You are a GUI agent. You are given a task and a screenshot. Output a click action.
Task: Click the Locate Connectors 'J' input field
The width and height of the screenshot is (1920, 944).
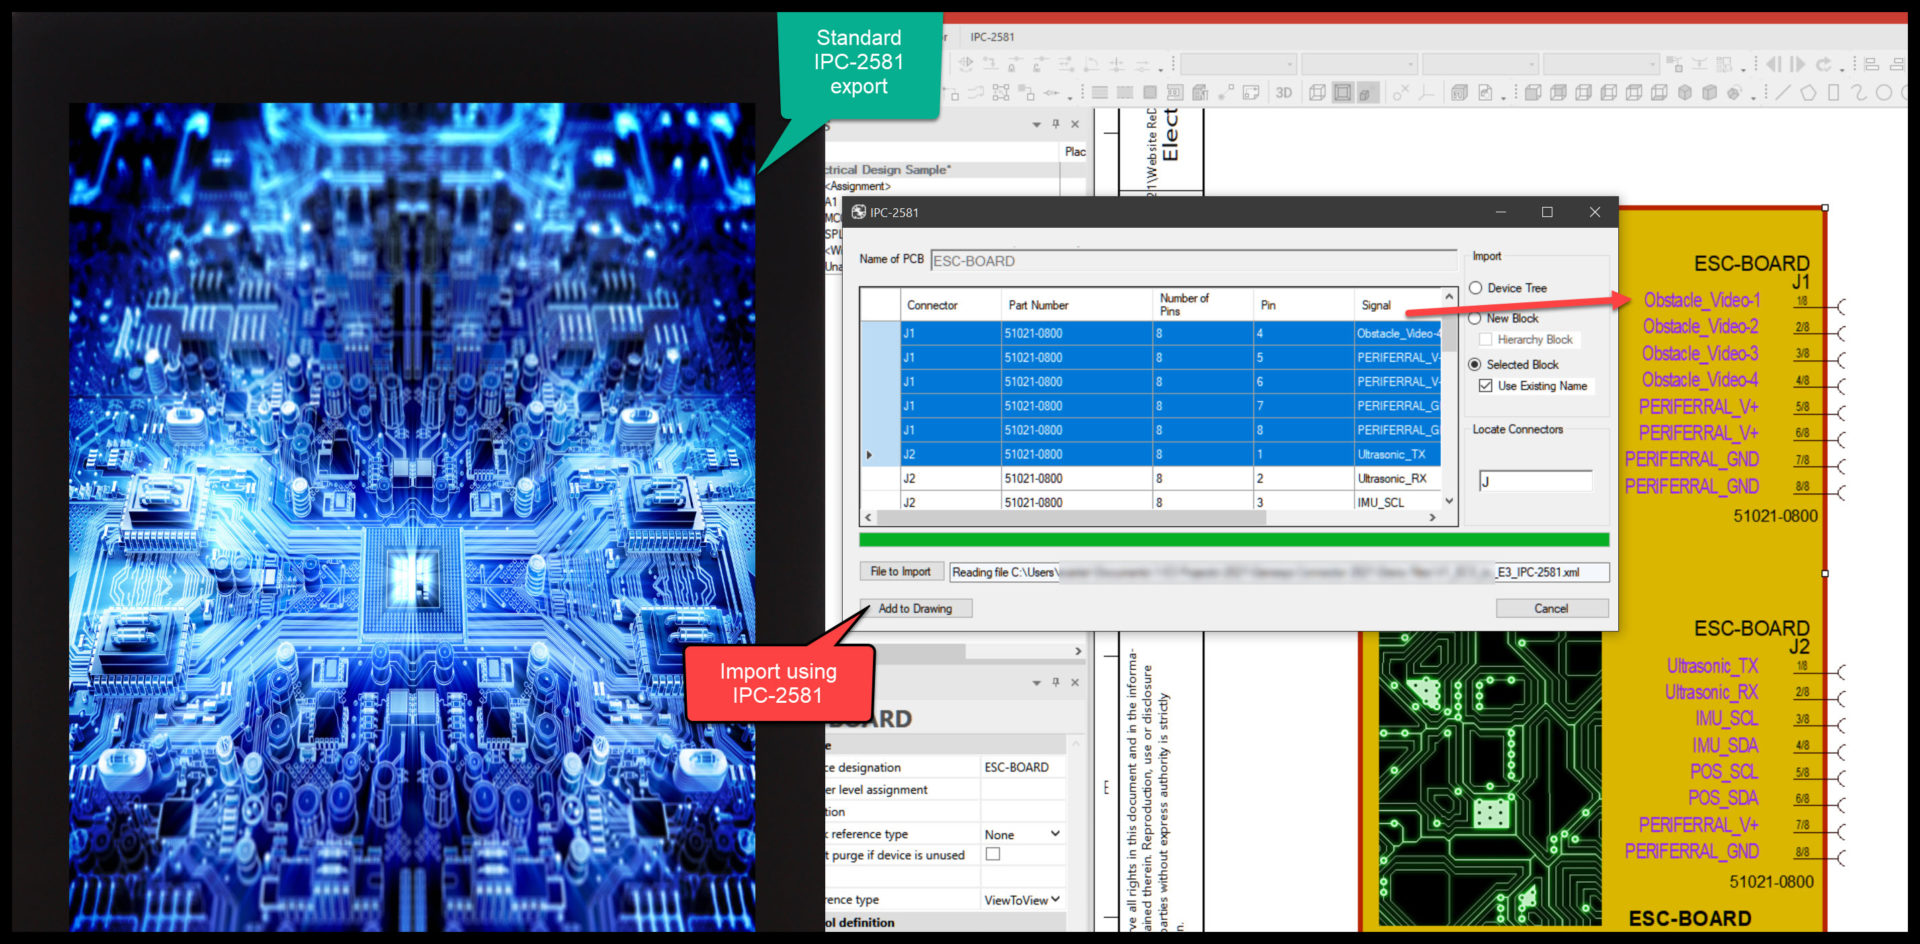click(x=1535, y=480)
